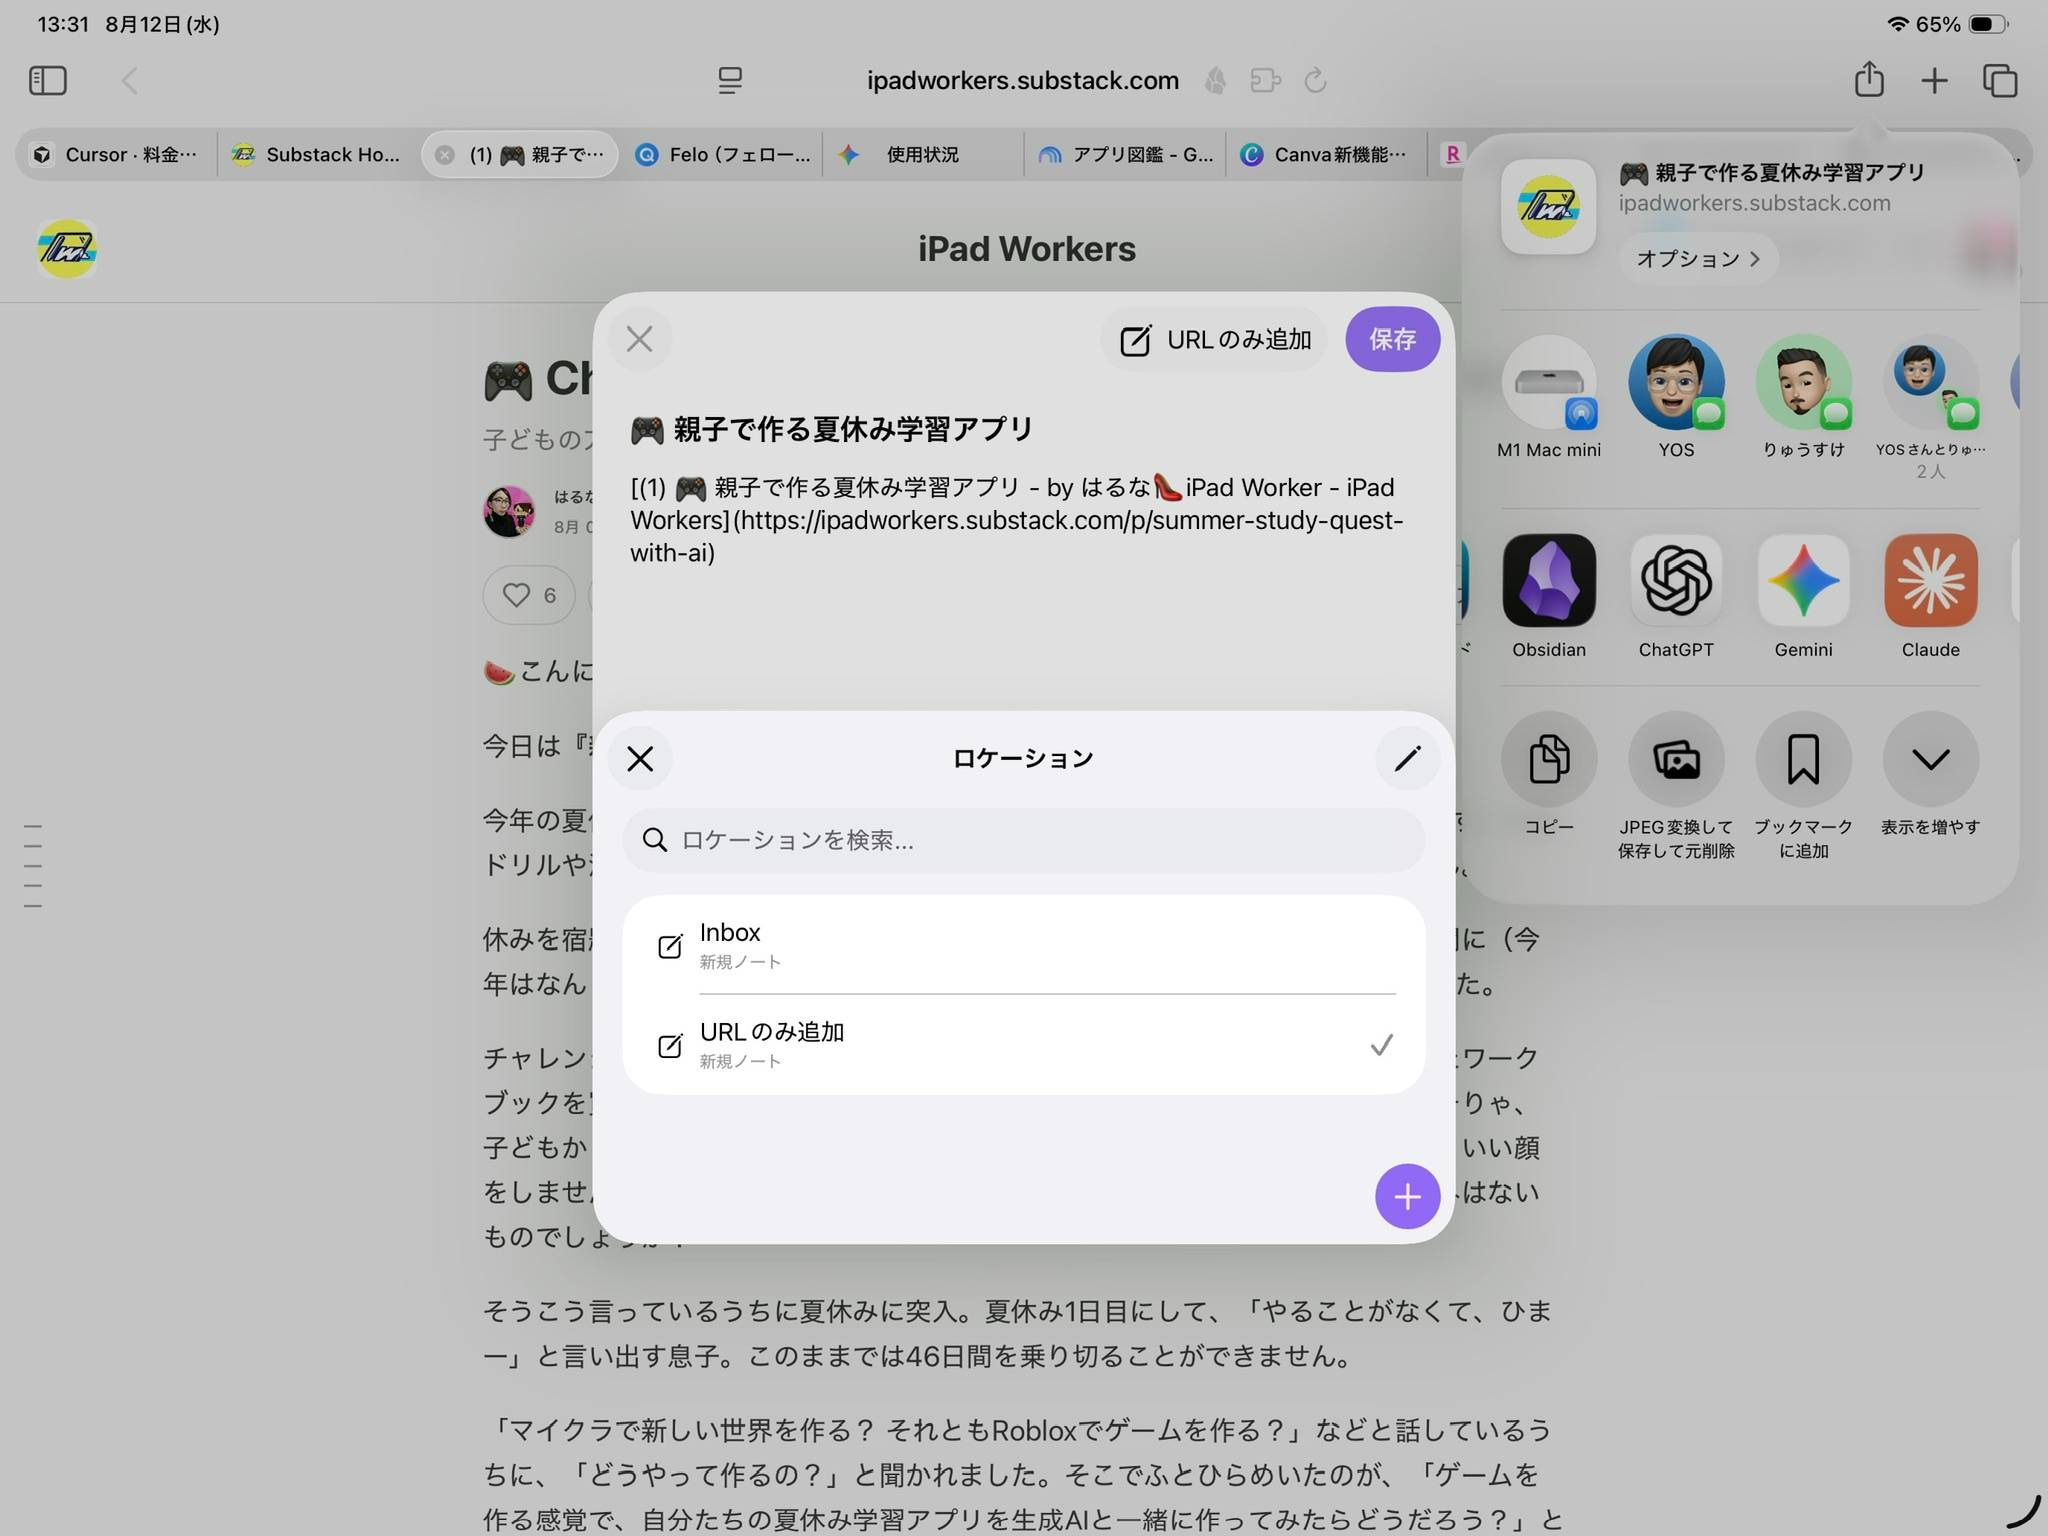Select the Inbox location
The width and height of the screenshot is (2048, 1536).
(x=1023, y=945)
